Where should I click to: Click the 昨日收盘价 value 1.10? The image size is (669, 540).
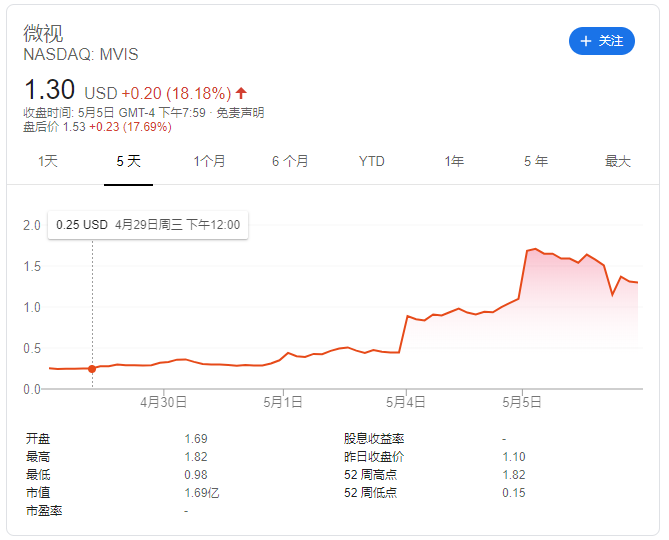pyautogui.click(x=514, y=457)
